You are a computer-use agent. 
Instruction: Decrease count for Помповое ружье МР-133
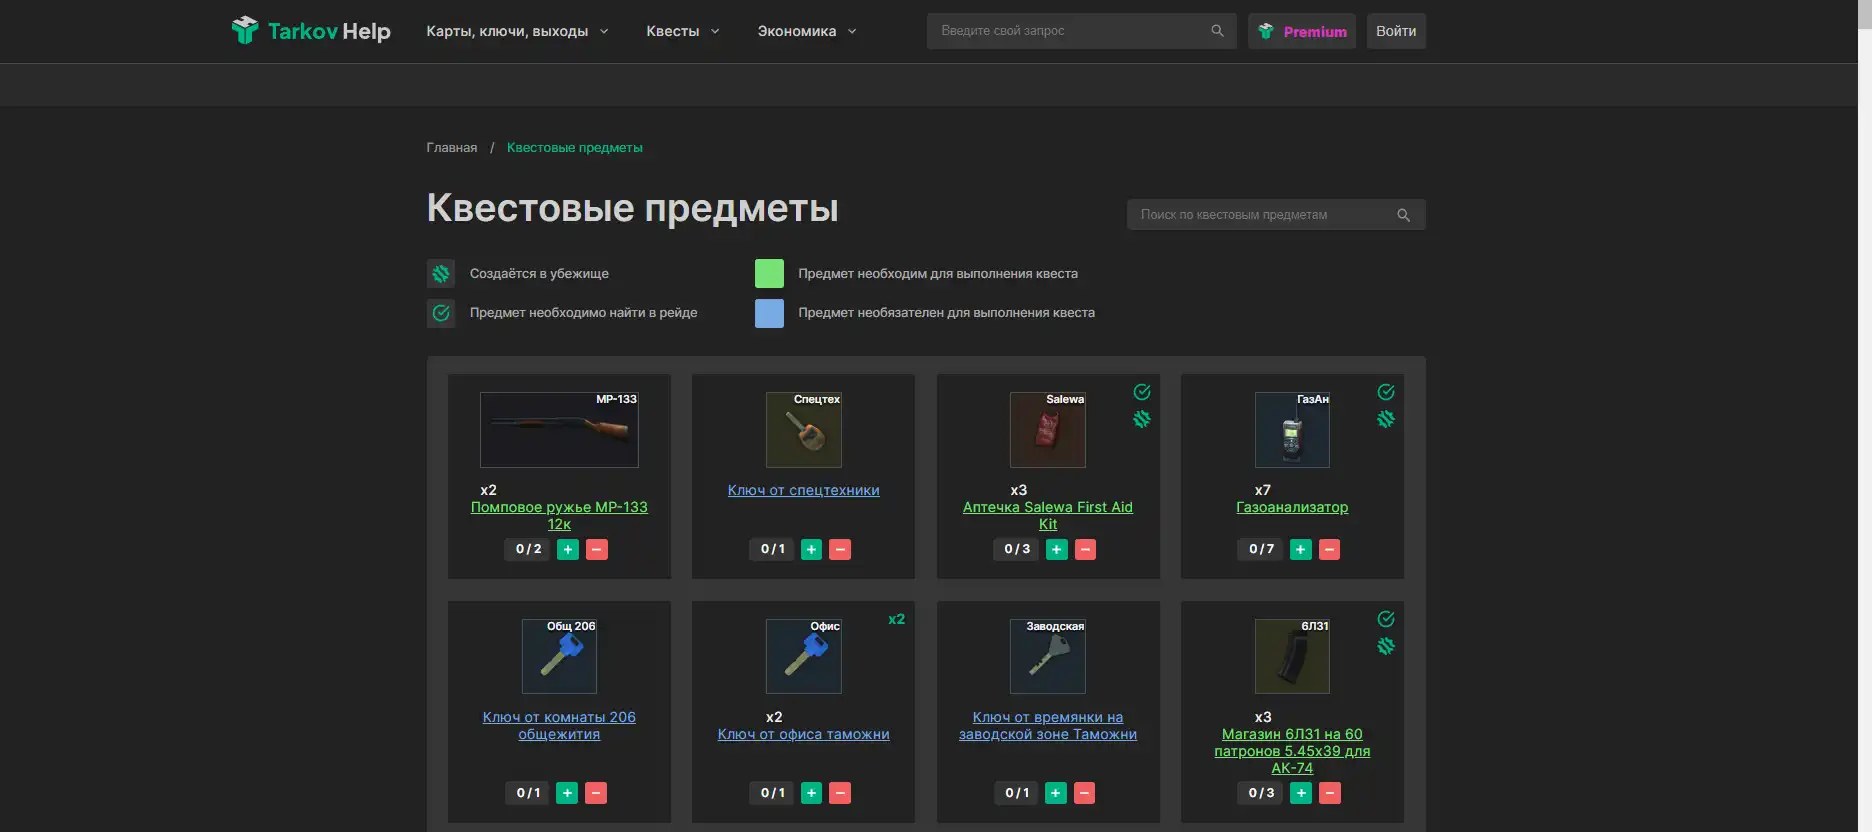point(597,549)
